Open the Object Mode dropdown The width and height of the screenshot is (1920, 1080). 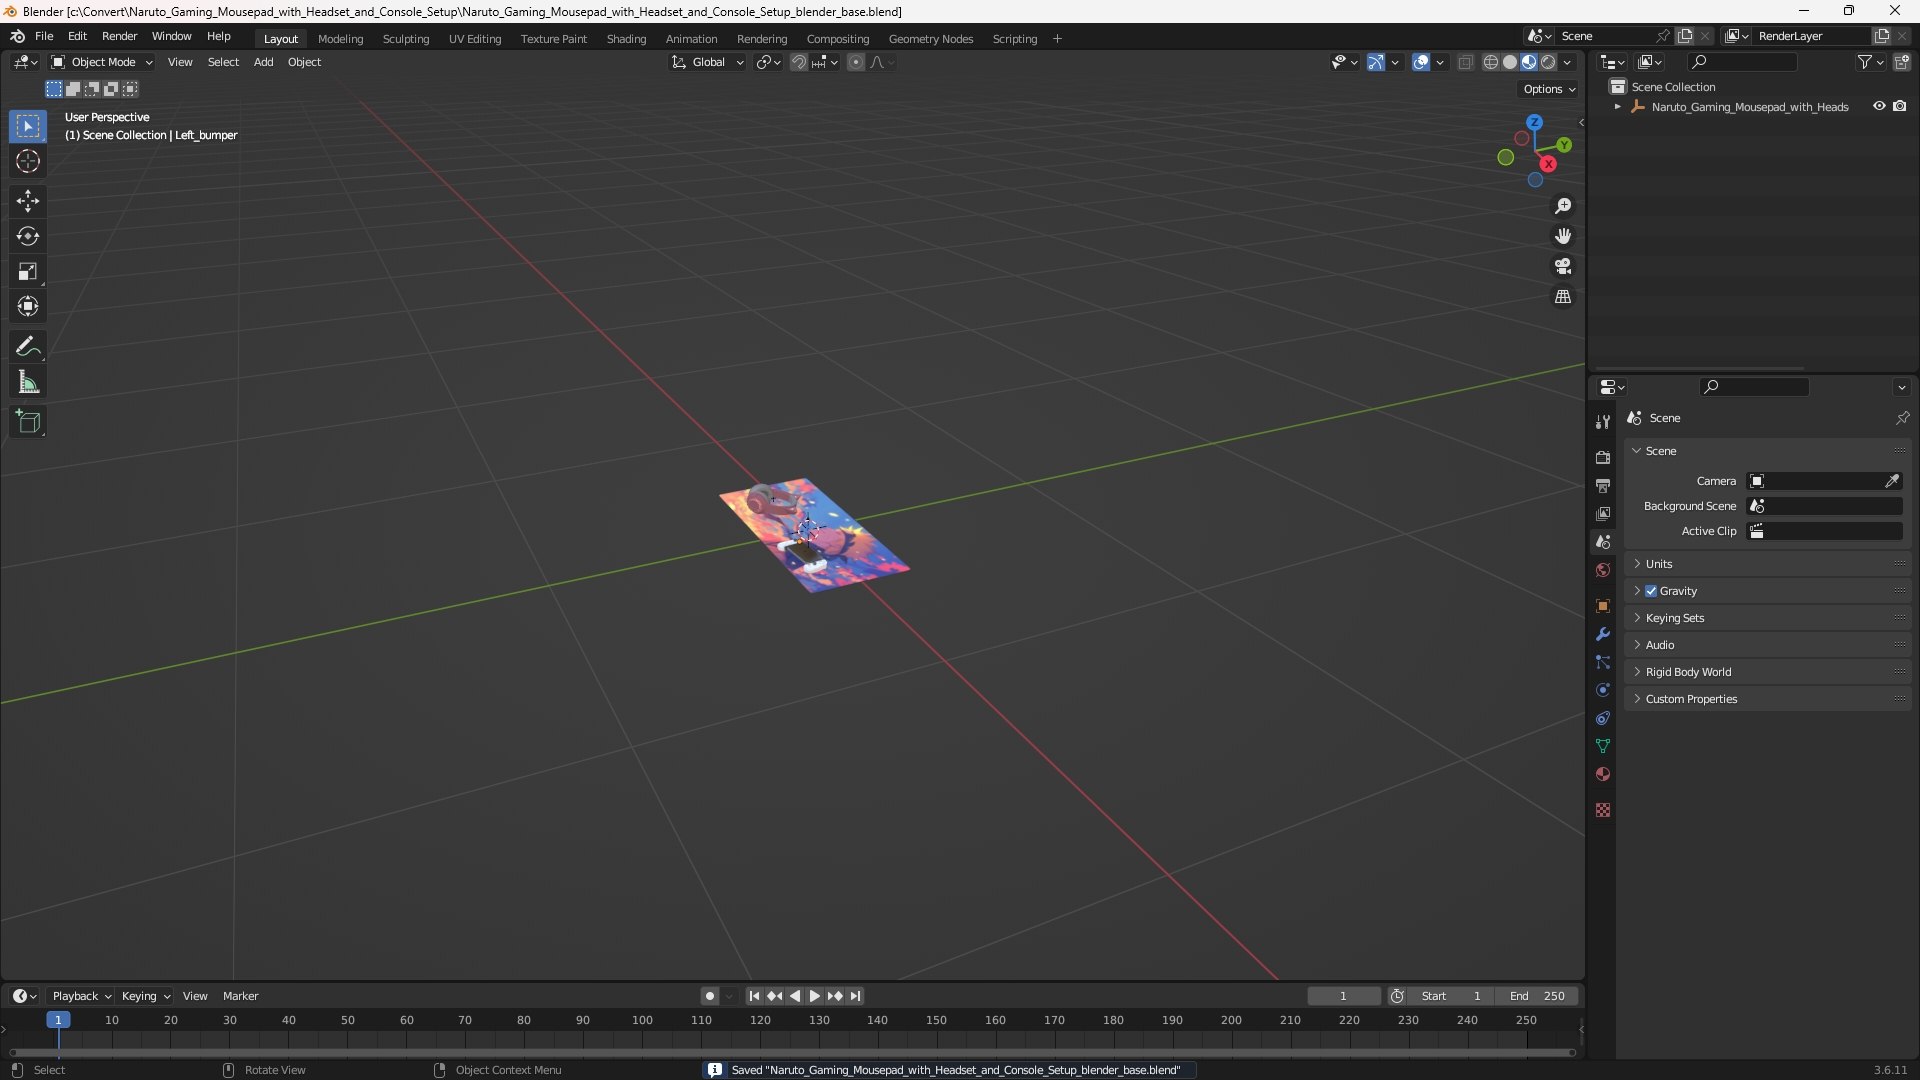[102, 62]
